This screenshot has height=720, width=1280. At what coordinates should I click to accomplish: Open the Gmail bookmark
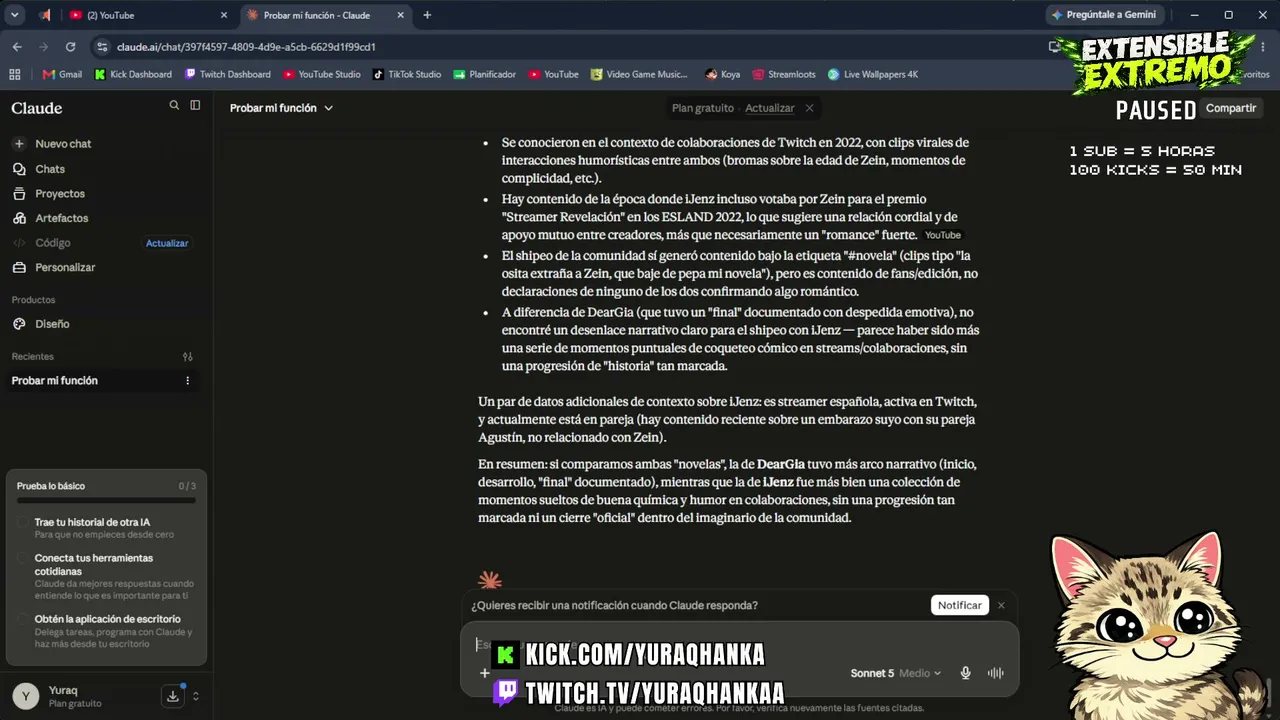pos(62,74)
